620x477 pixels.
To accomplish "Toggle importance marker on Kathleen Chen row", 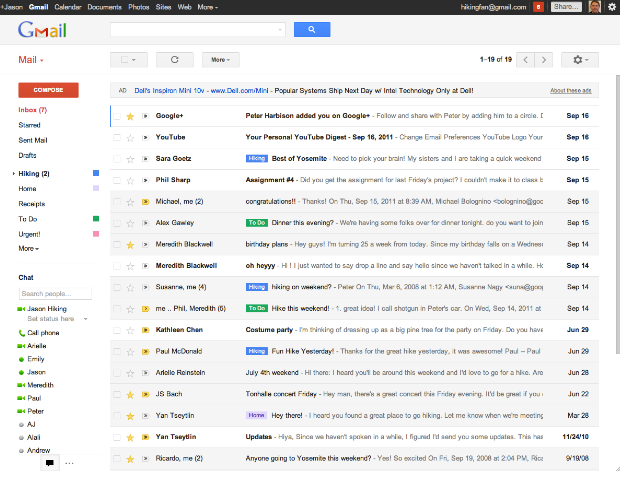I will [x=146, y=330].
